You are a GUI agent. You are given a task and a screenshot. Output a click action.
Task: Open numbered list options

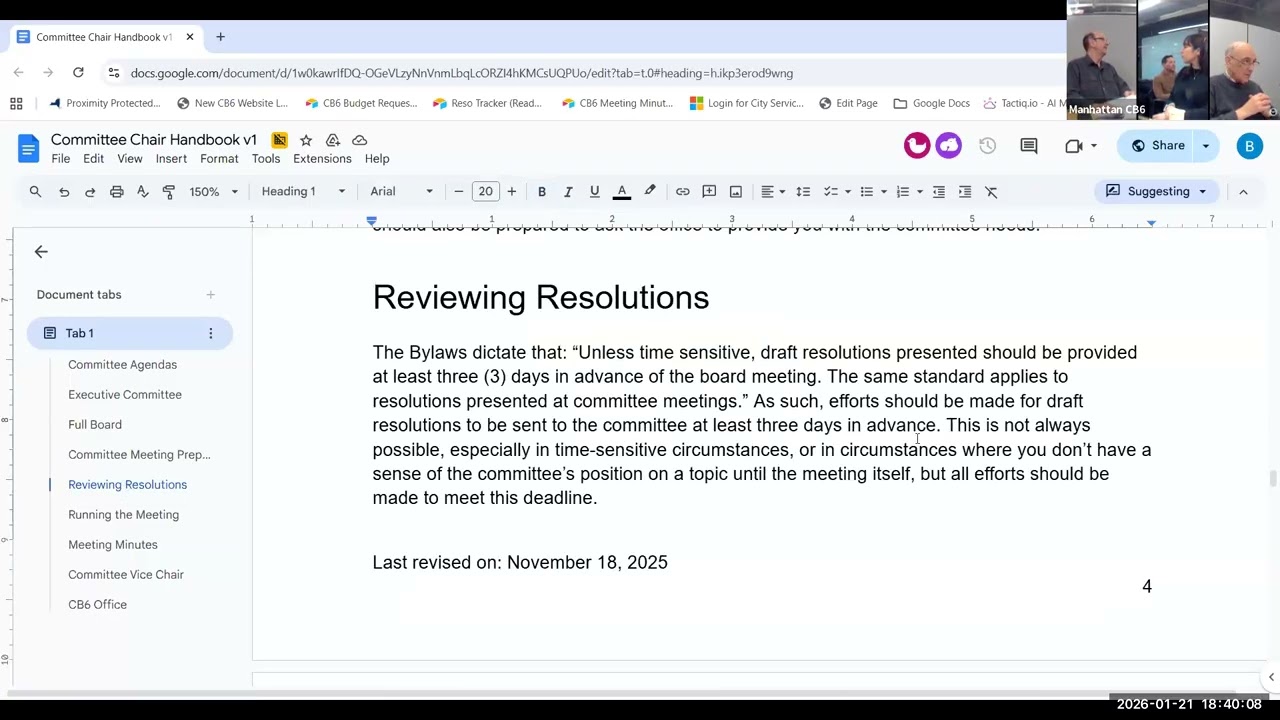point(908,191)
